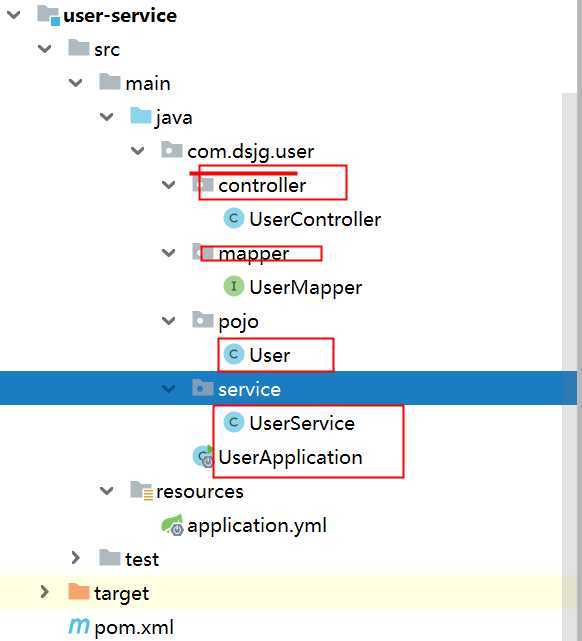582x641 pixels.
Task: Collapse the src folder
Action: click(45, 49)
